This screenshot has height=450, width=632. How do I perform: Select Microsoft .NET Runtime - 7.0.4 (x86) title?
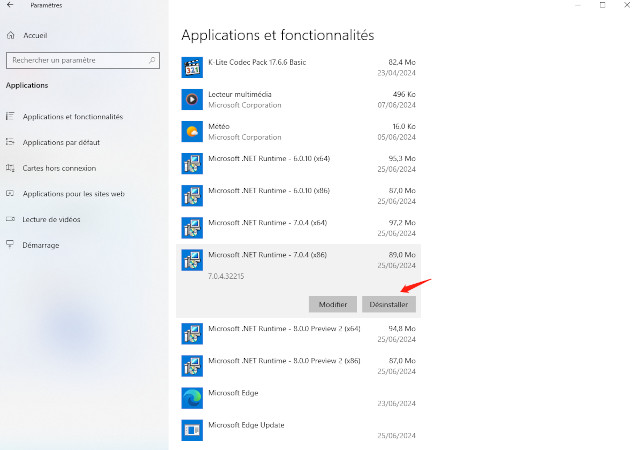click(267, 255)
